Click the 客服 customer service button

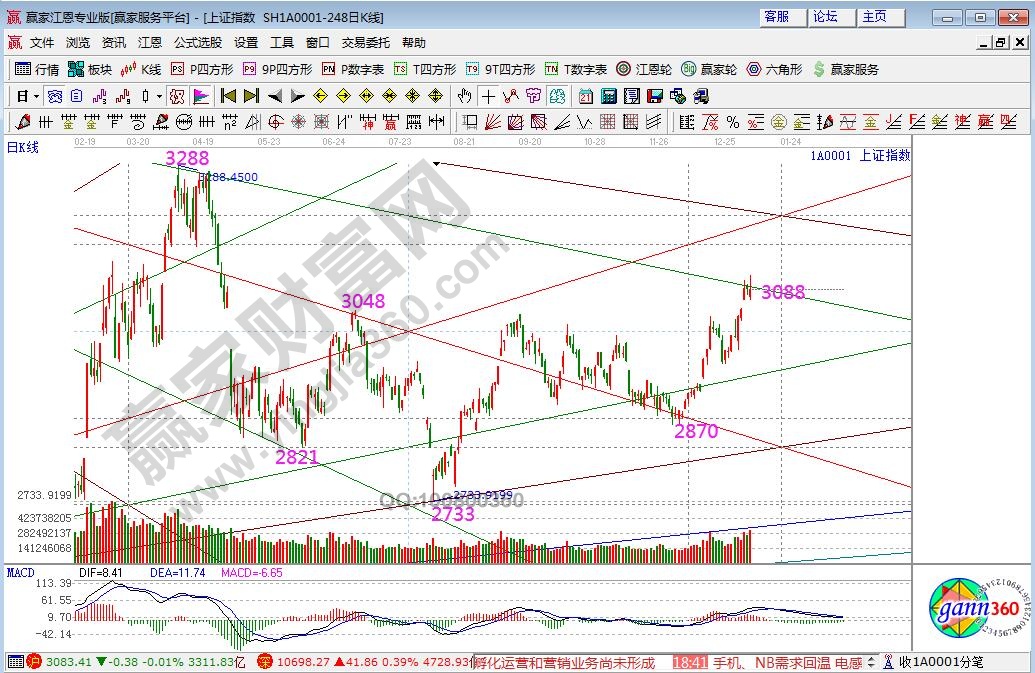pyautogui.click(x=776, y=17)
